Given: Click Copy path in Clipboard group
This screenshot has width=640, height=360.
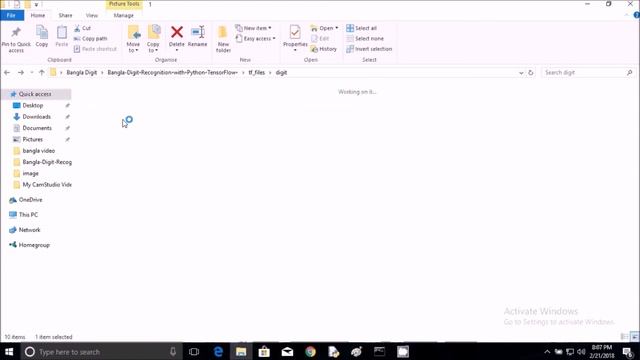Looking at the screenshot, I should 91,38.
